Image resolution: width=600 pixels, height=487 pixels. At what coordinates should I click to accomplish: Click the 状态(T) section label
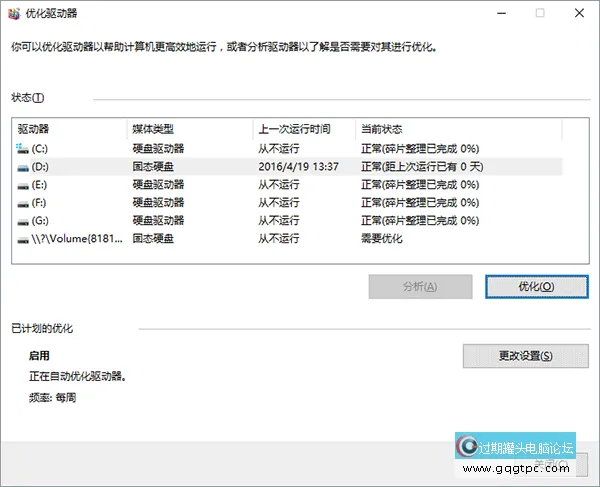(28, 98)
